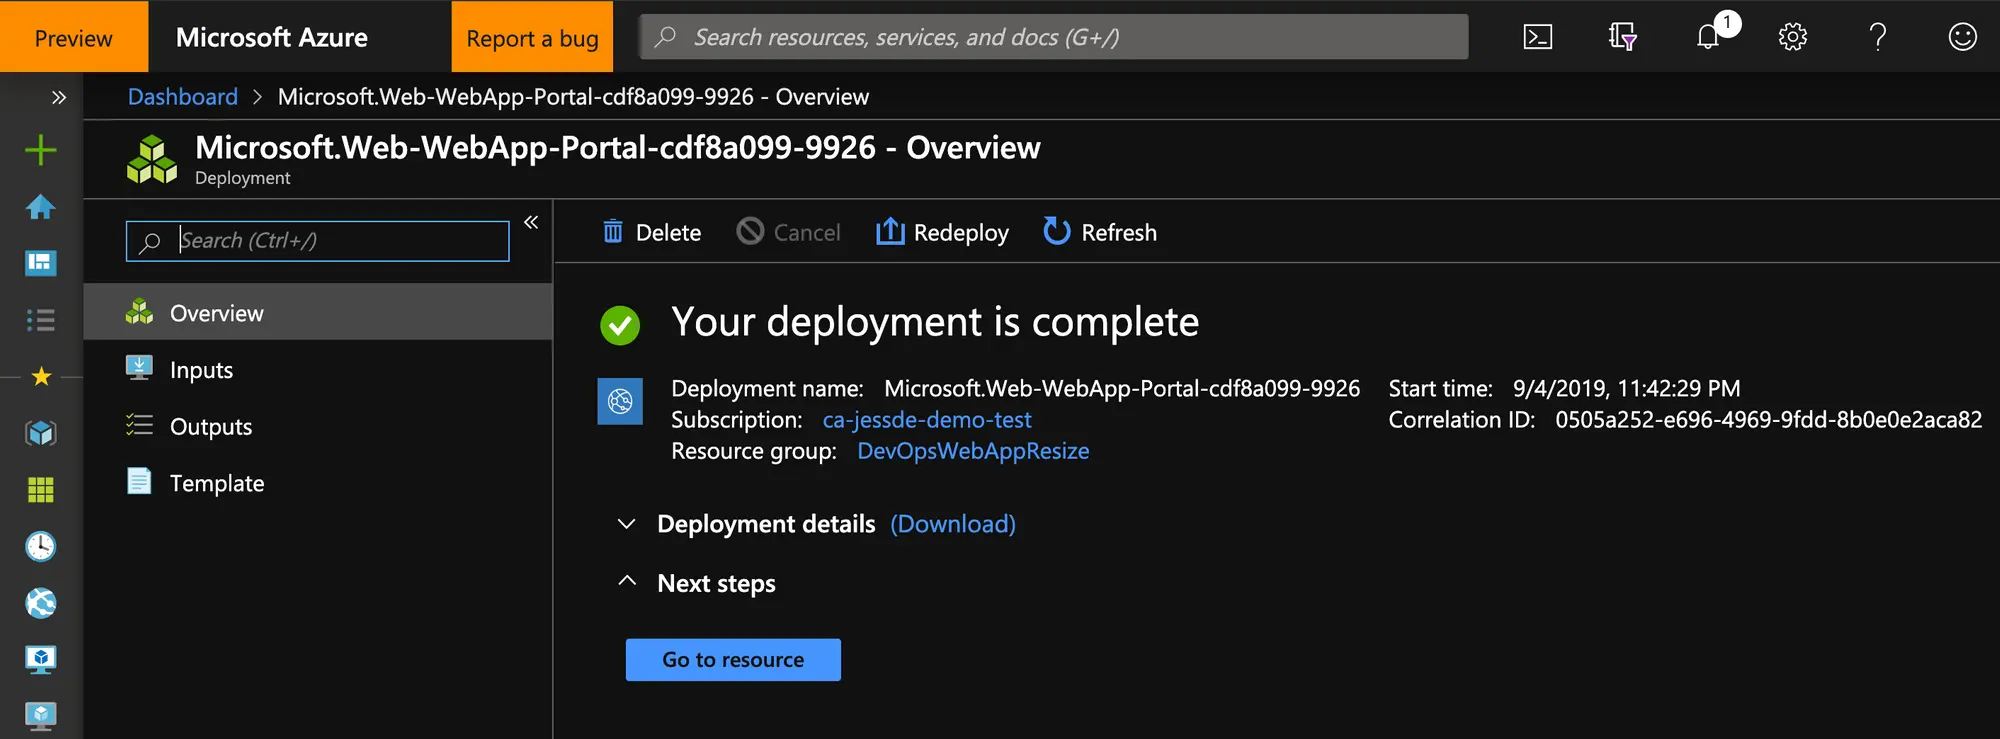The width and height of the screenshot is (2000, 739).
Task: Open the Help question mark menu
Action: click(x=1877, y=37)
